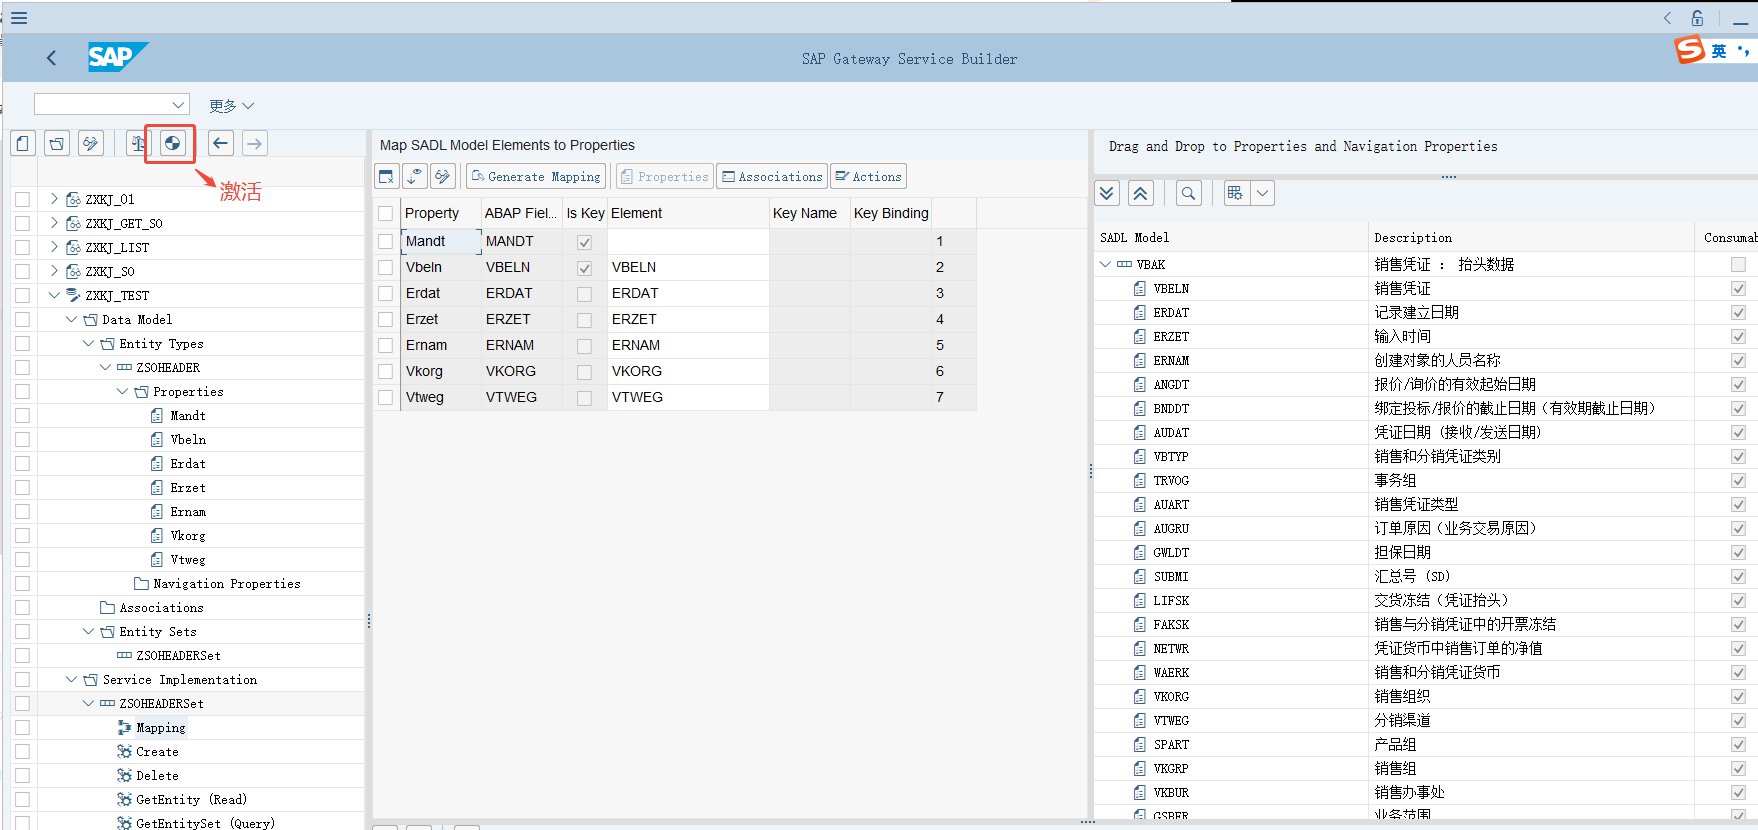Click the Key Binding column header
Image resolution: width=1758 pixels, height=830 pixels.
click(x=891, y=213)
